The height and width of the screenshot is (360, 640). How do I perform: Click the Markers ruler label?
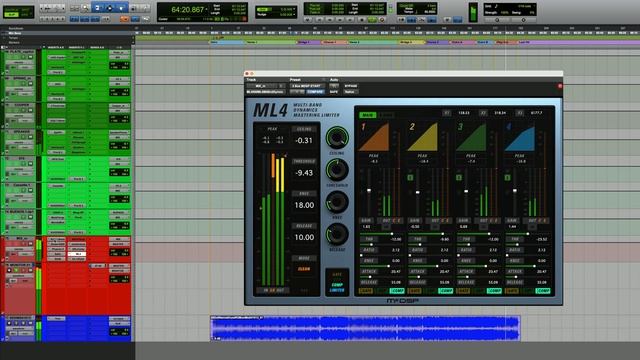14,42
